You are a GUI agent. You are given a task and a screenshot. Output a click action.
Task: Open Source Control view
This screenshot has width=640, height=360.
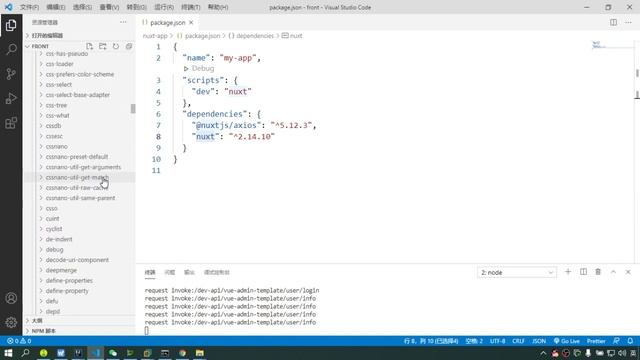[x=11, y=74]
